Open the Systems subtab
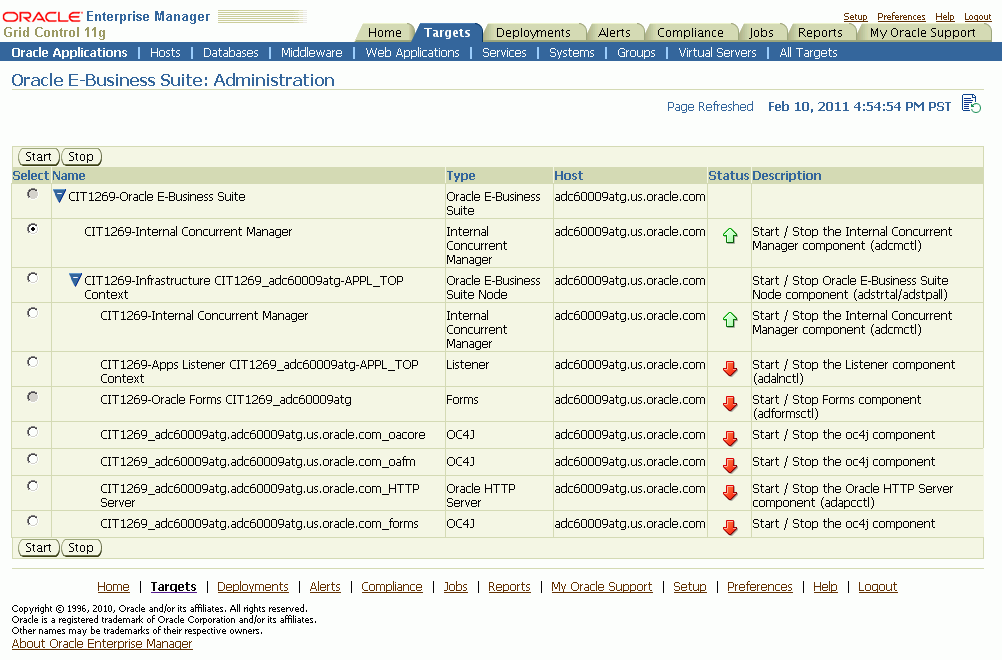 [x=572, y=52]
